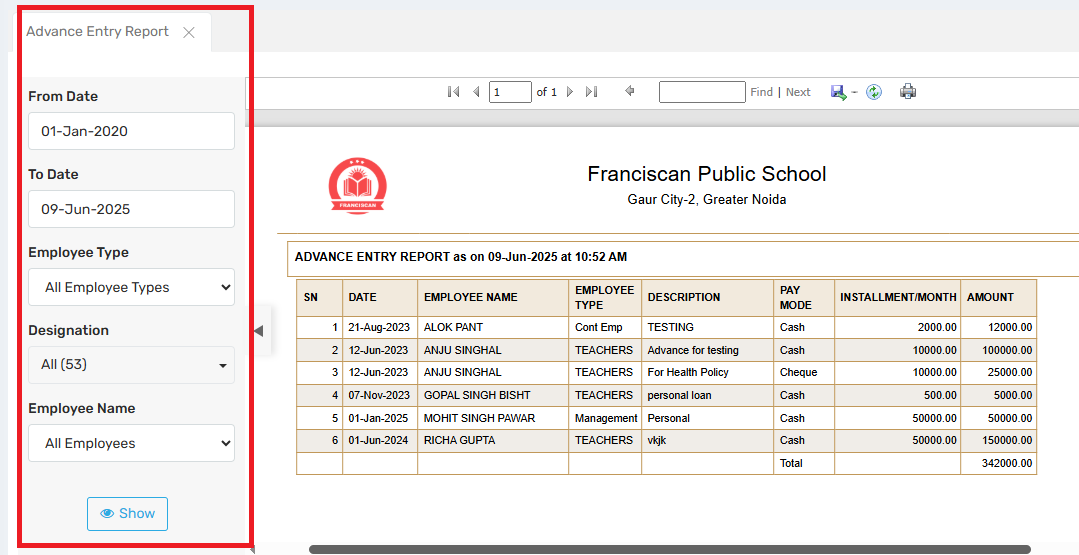
Task: Click the 150000.00 amount cell
Action: point(998,440)
